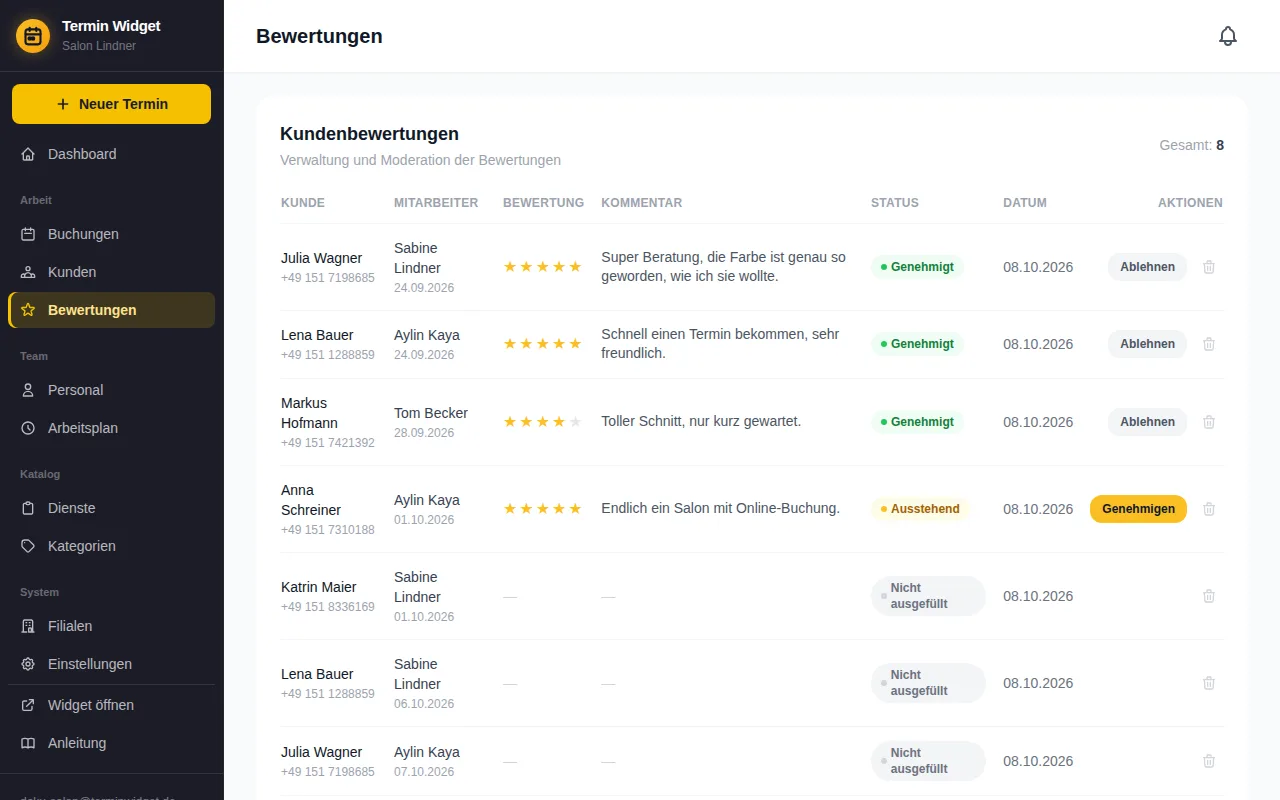The image size is (1280, 800).
Task: Open the Anleitung guide
Action: pyautogui.click(x=111, y=743)
